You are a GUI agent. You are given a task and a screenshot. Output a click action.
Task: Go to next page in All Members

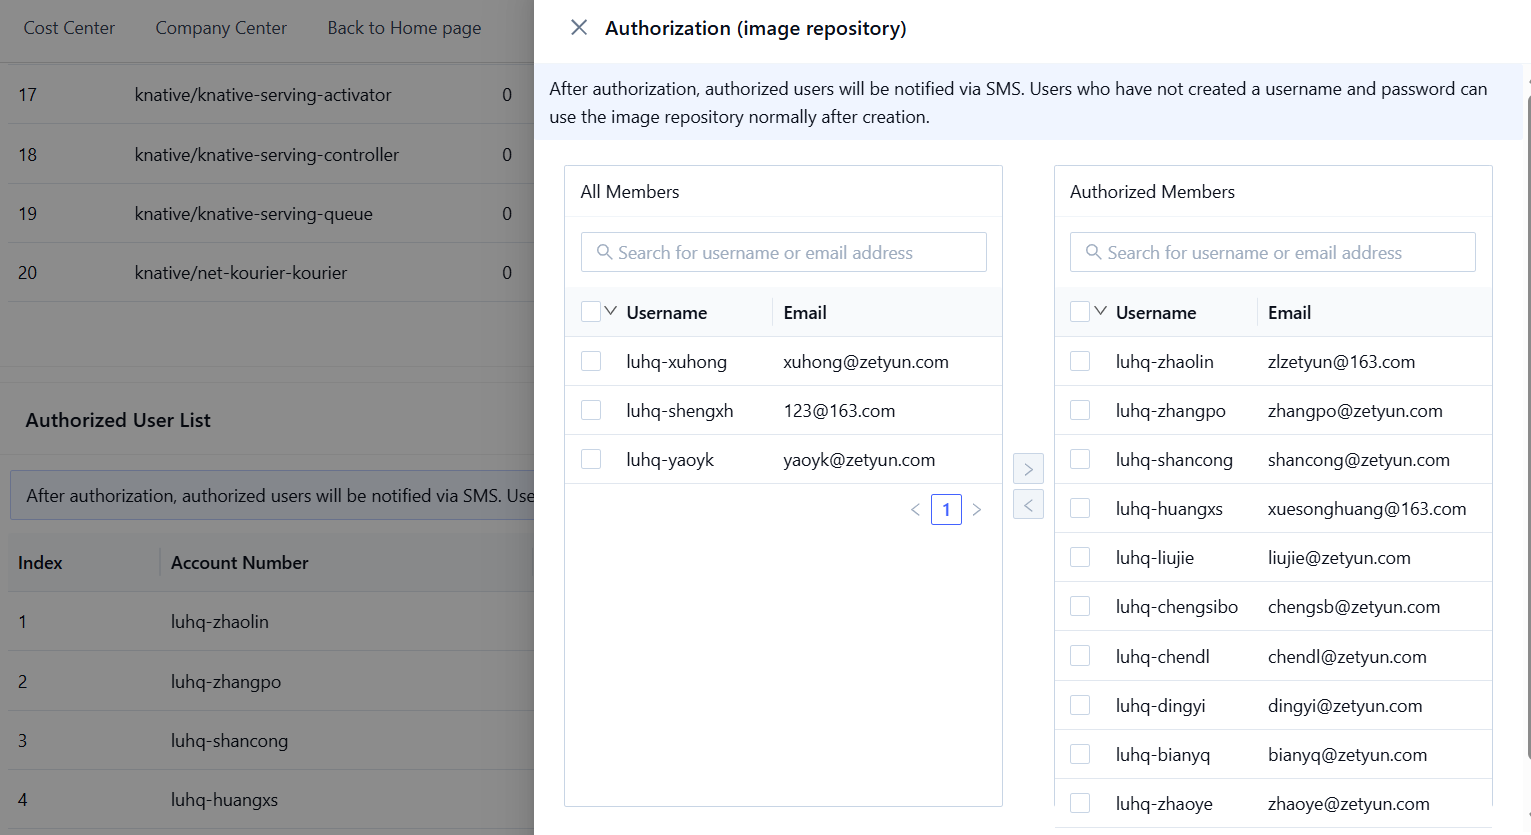tap(977, 510)
